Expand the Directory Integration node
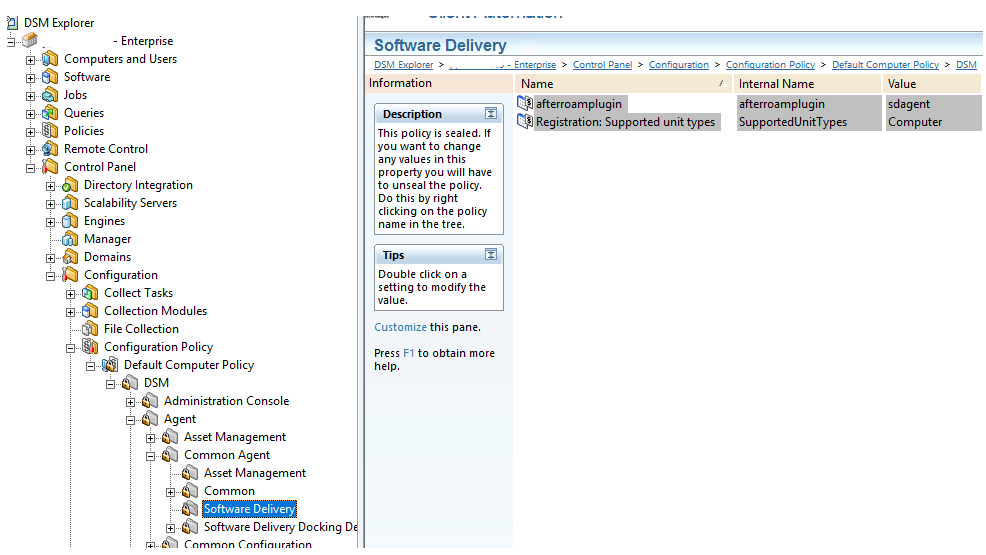 click(51, 185)
